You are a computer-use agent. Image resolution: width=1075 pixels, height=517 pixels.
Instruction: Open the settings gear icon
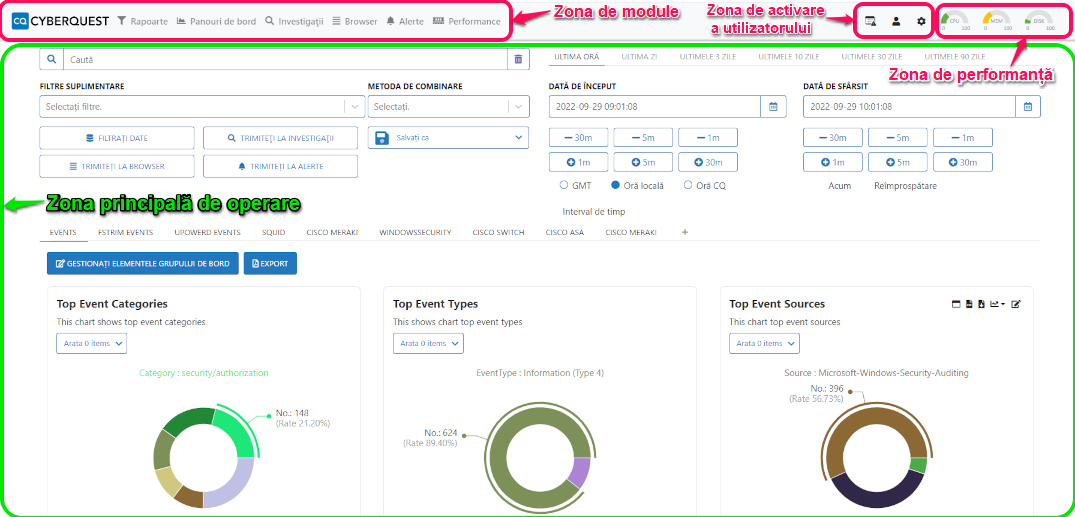tap(921, 21)
